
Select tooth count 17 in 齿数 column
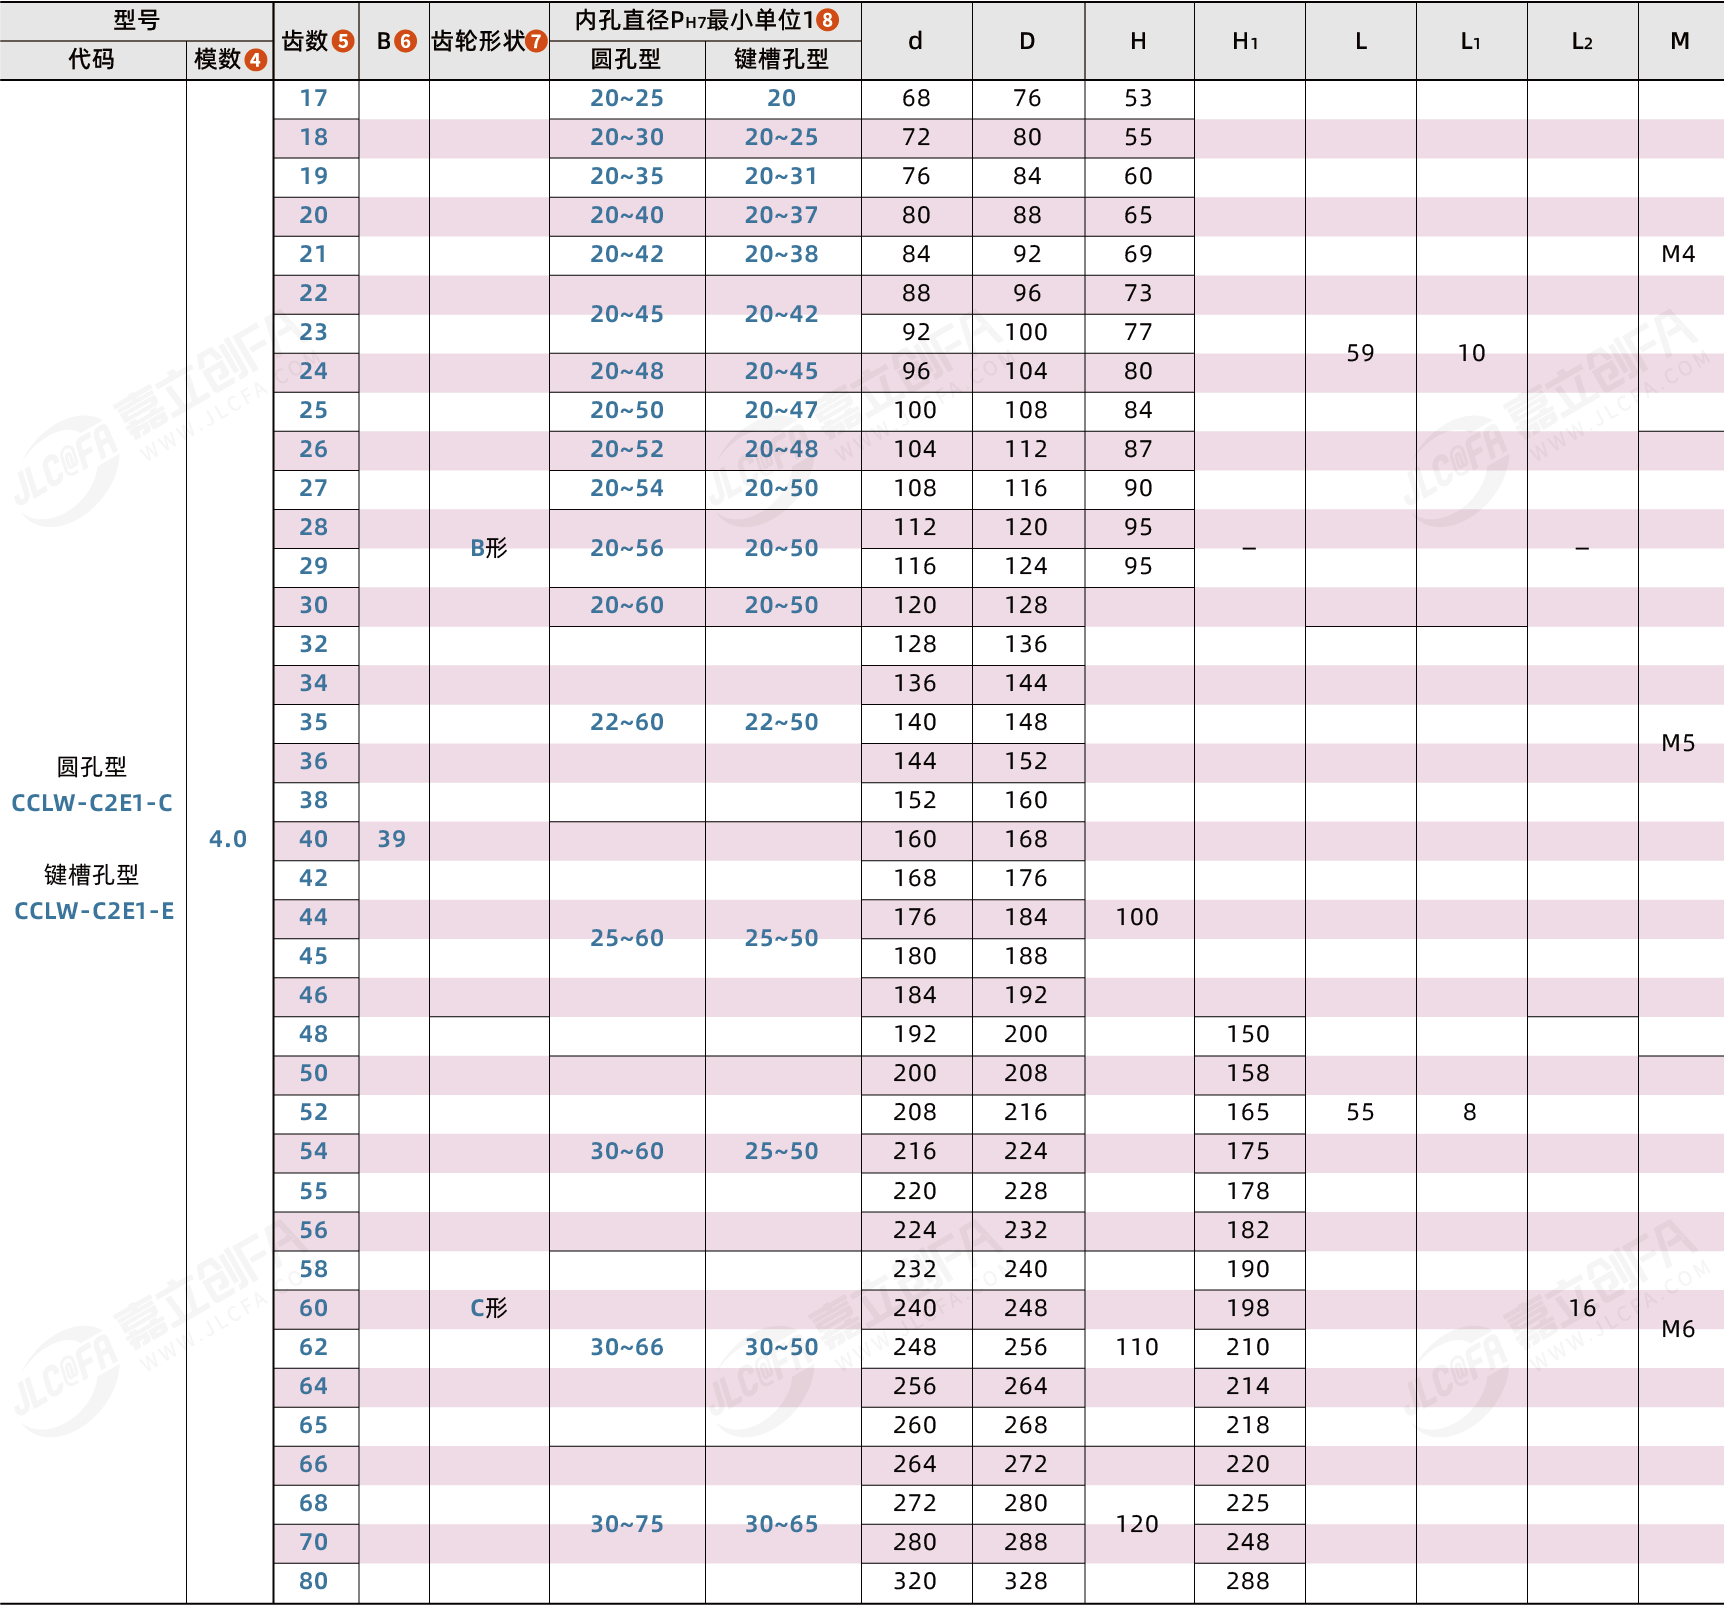(x=314, y=98)
